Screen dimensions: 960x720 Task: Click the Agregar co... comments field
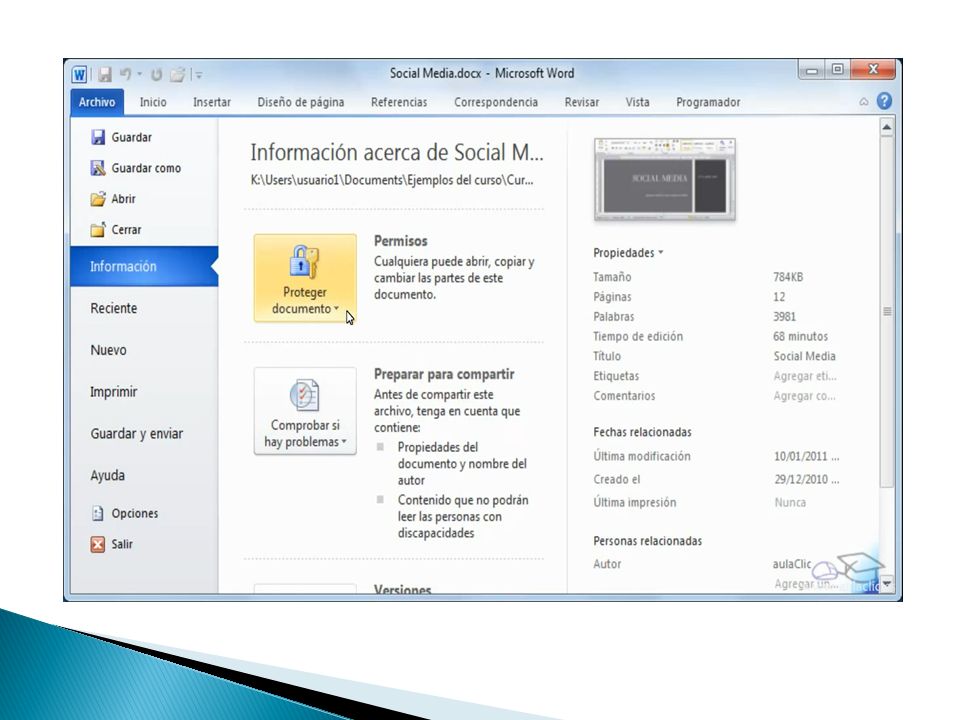[x=804, y=396]
